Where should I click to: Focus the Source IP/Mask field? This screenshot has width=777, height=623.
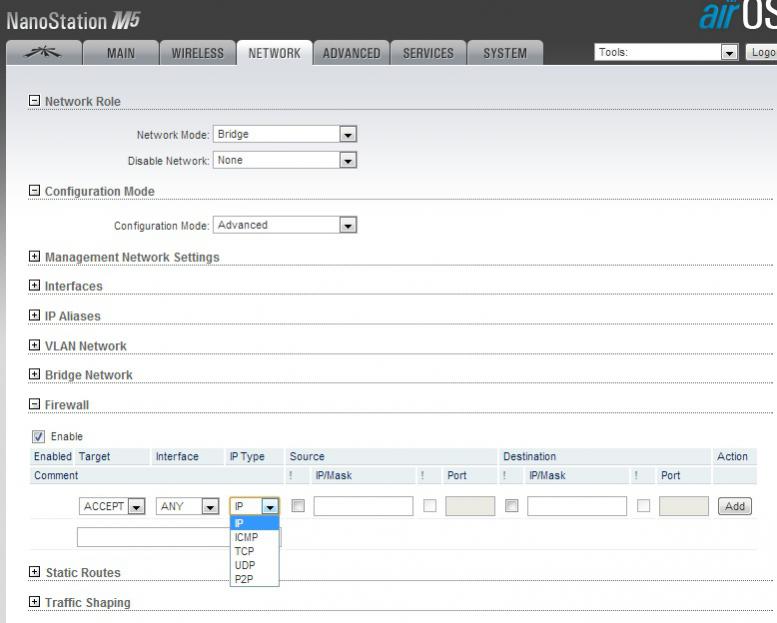pos(363,506)
